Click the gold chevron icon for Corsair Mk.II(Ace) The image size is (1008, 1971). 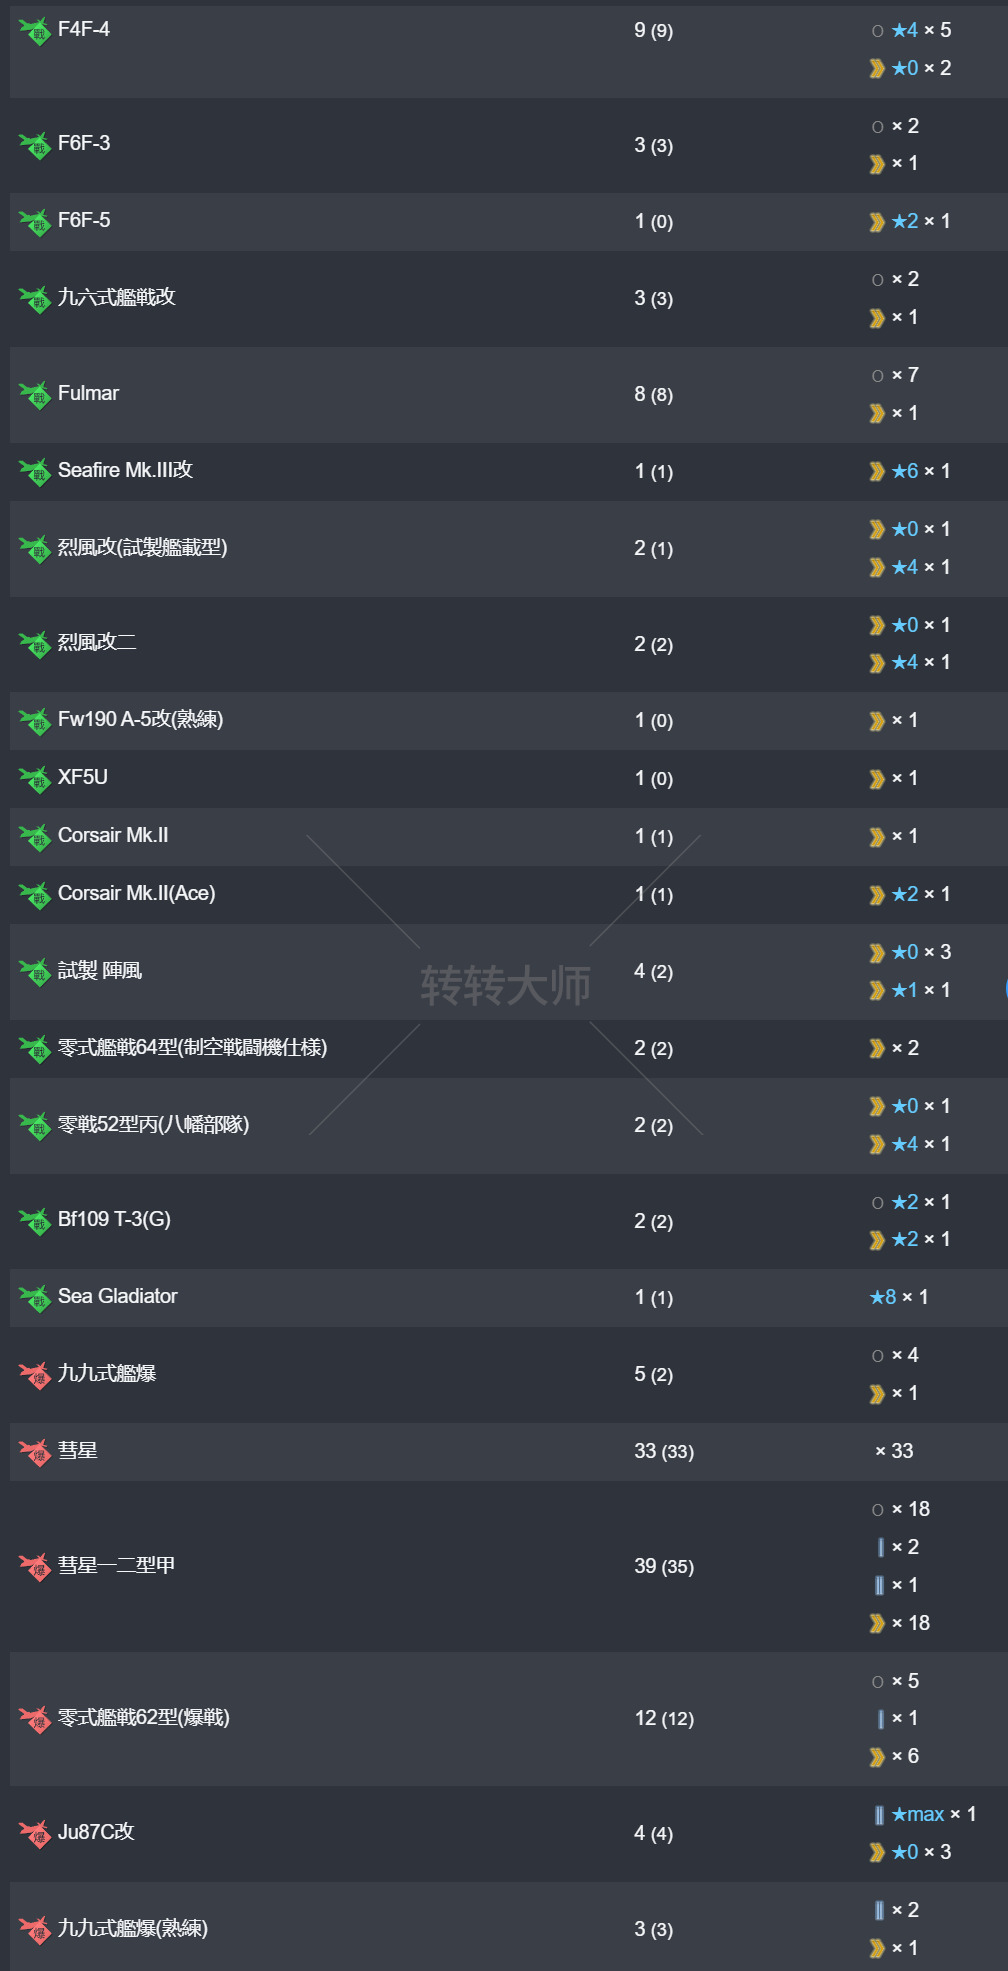pos(877,895)
